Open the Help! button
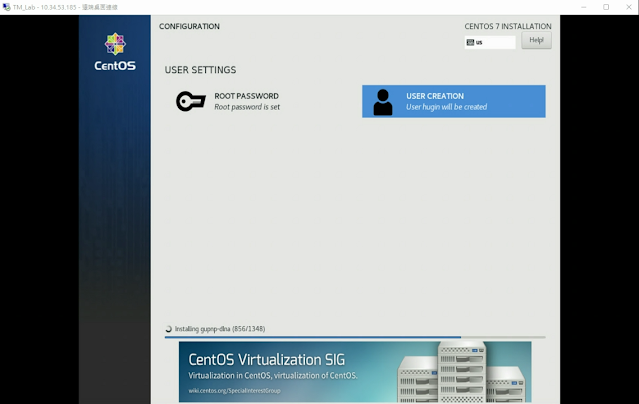The width and height of the screenshot is (639, 404). pos(536,40)
